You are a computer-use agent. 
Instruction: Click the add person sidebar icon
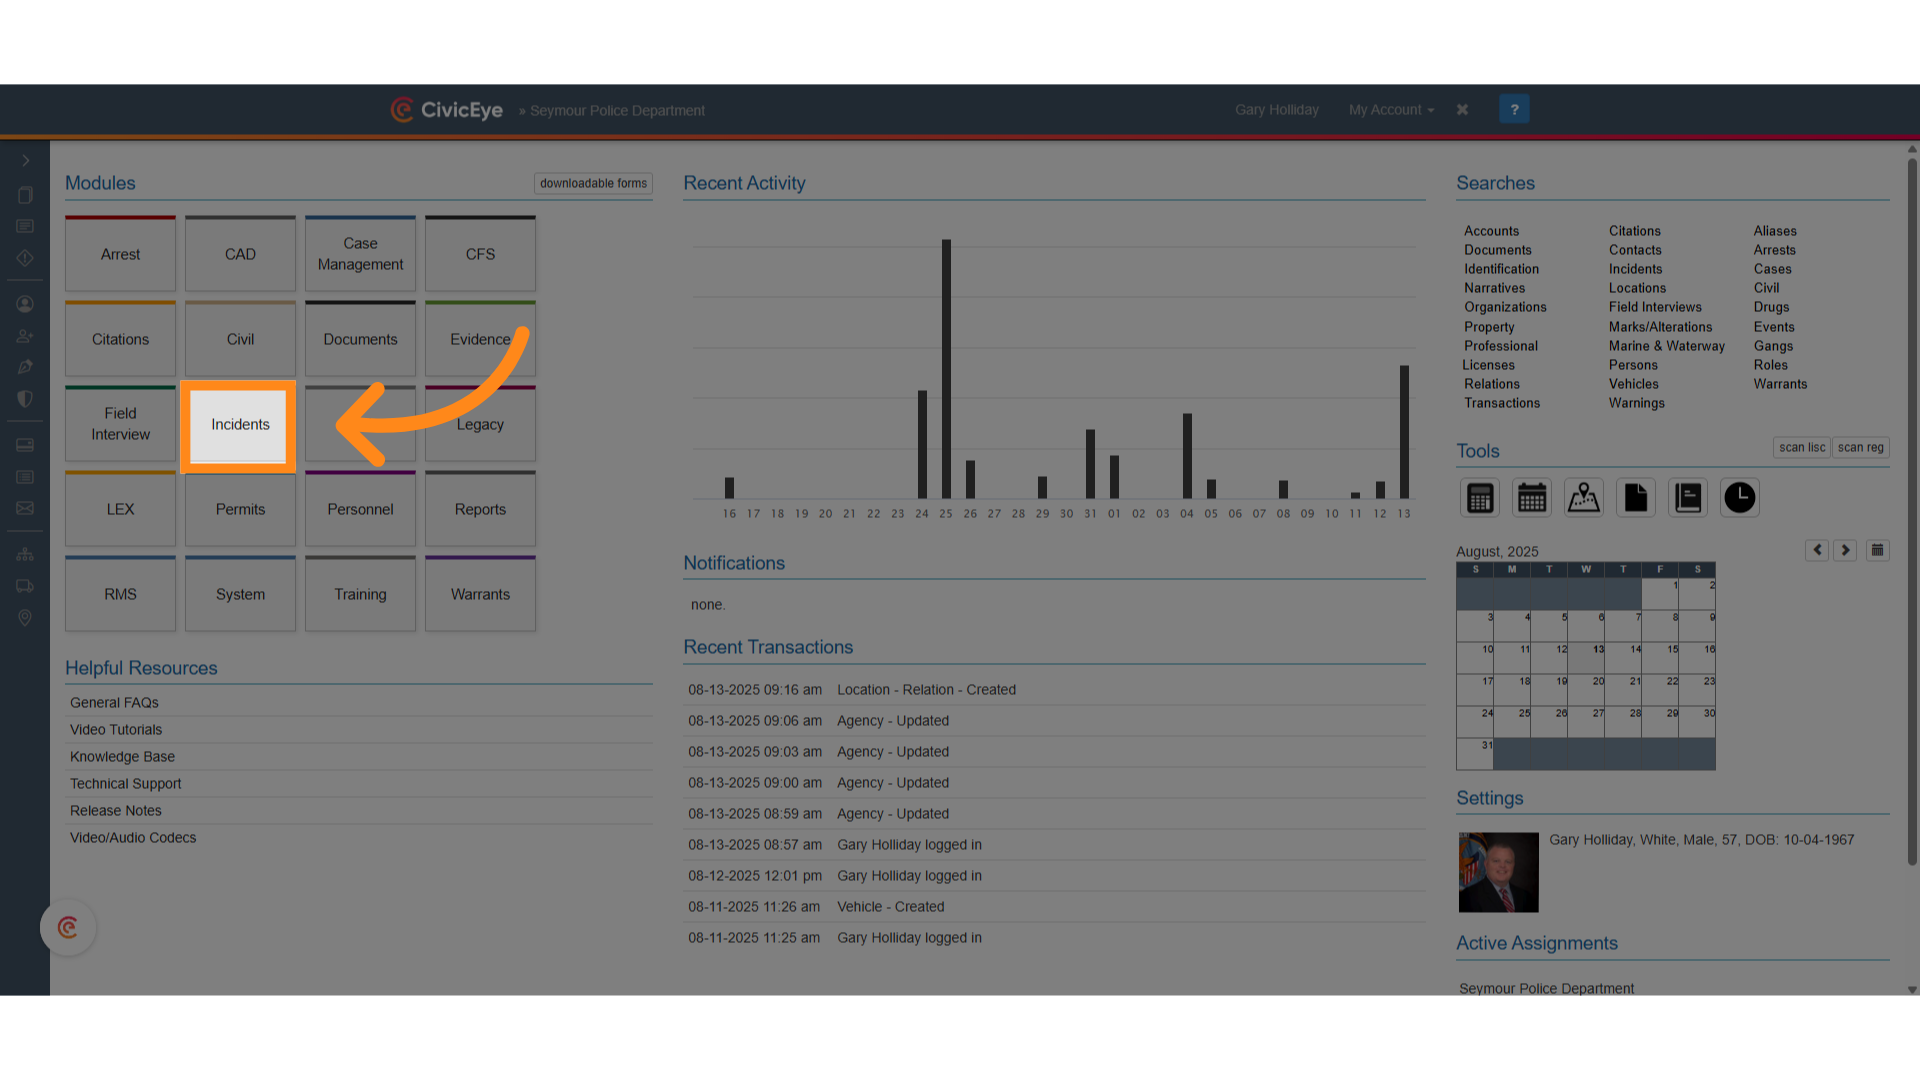tap(25, 336)
